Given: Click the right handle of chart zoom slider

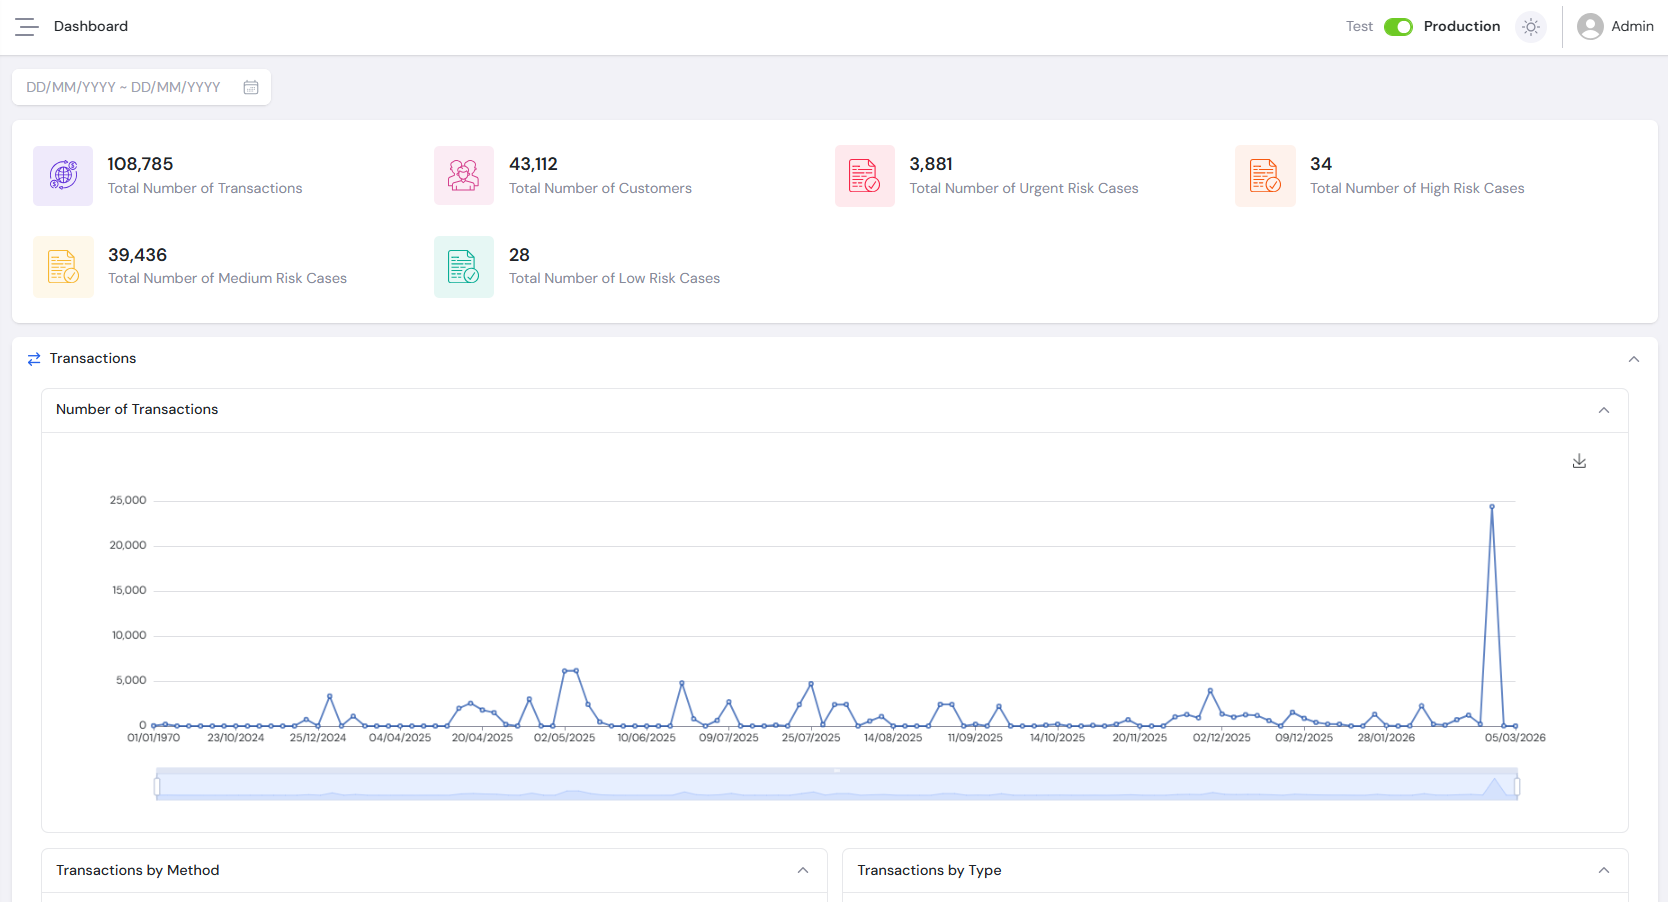Looking at the screenshot, I should 1517,787.
